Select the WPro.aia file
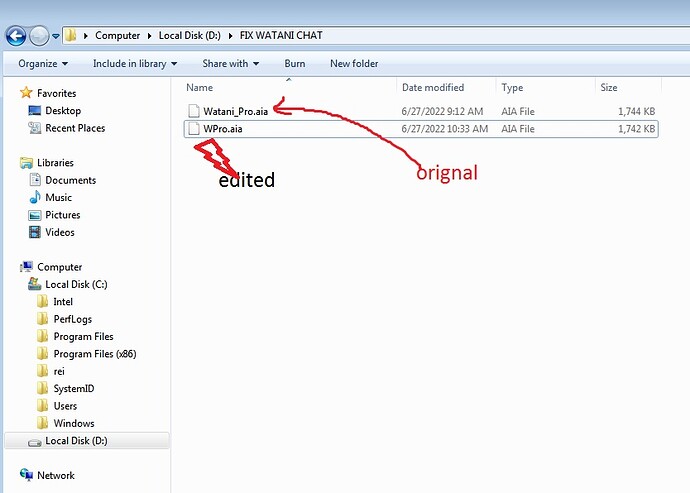 pos(421,129)
